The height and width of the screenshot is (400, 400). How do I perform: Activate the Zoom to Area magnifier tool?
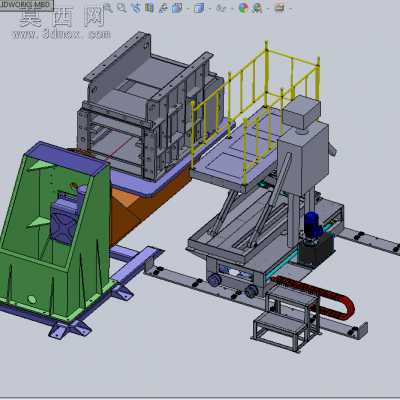[x=122, y=7]
